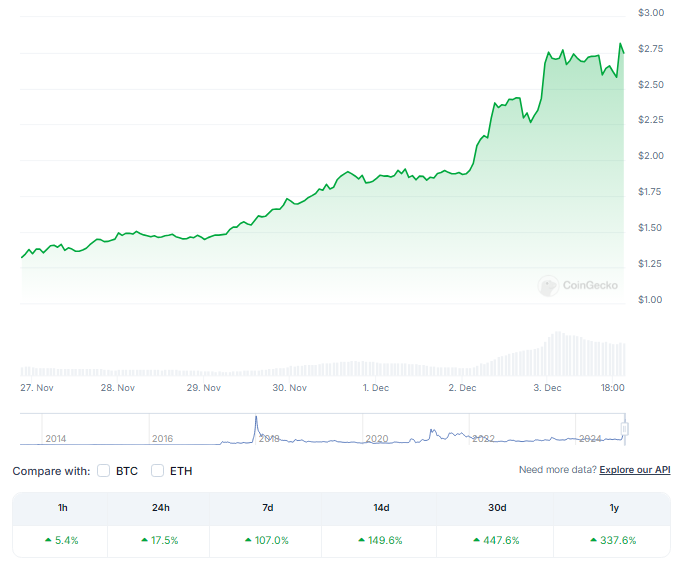Click the 30d column header

click(x=497, y=508)
